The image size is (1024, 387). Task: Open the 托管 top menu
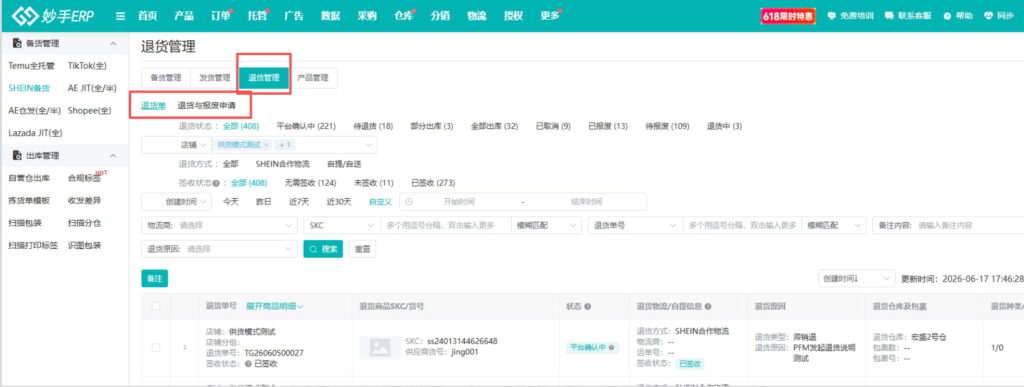[x=257, y=16]
